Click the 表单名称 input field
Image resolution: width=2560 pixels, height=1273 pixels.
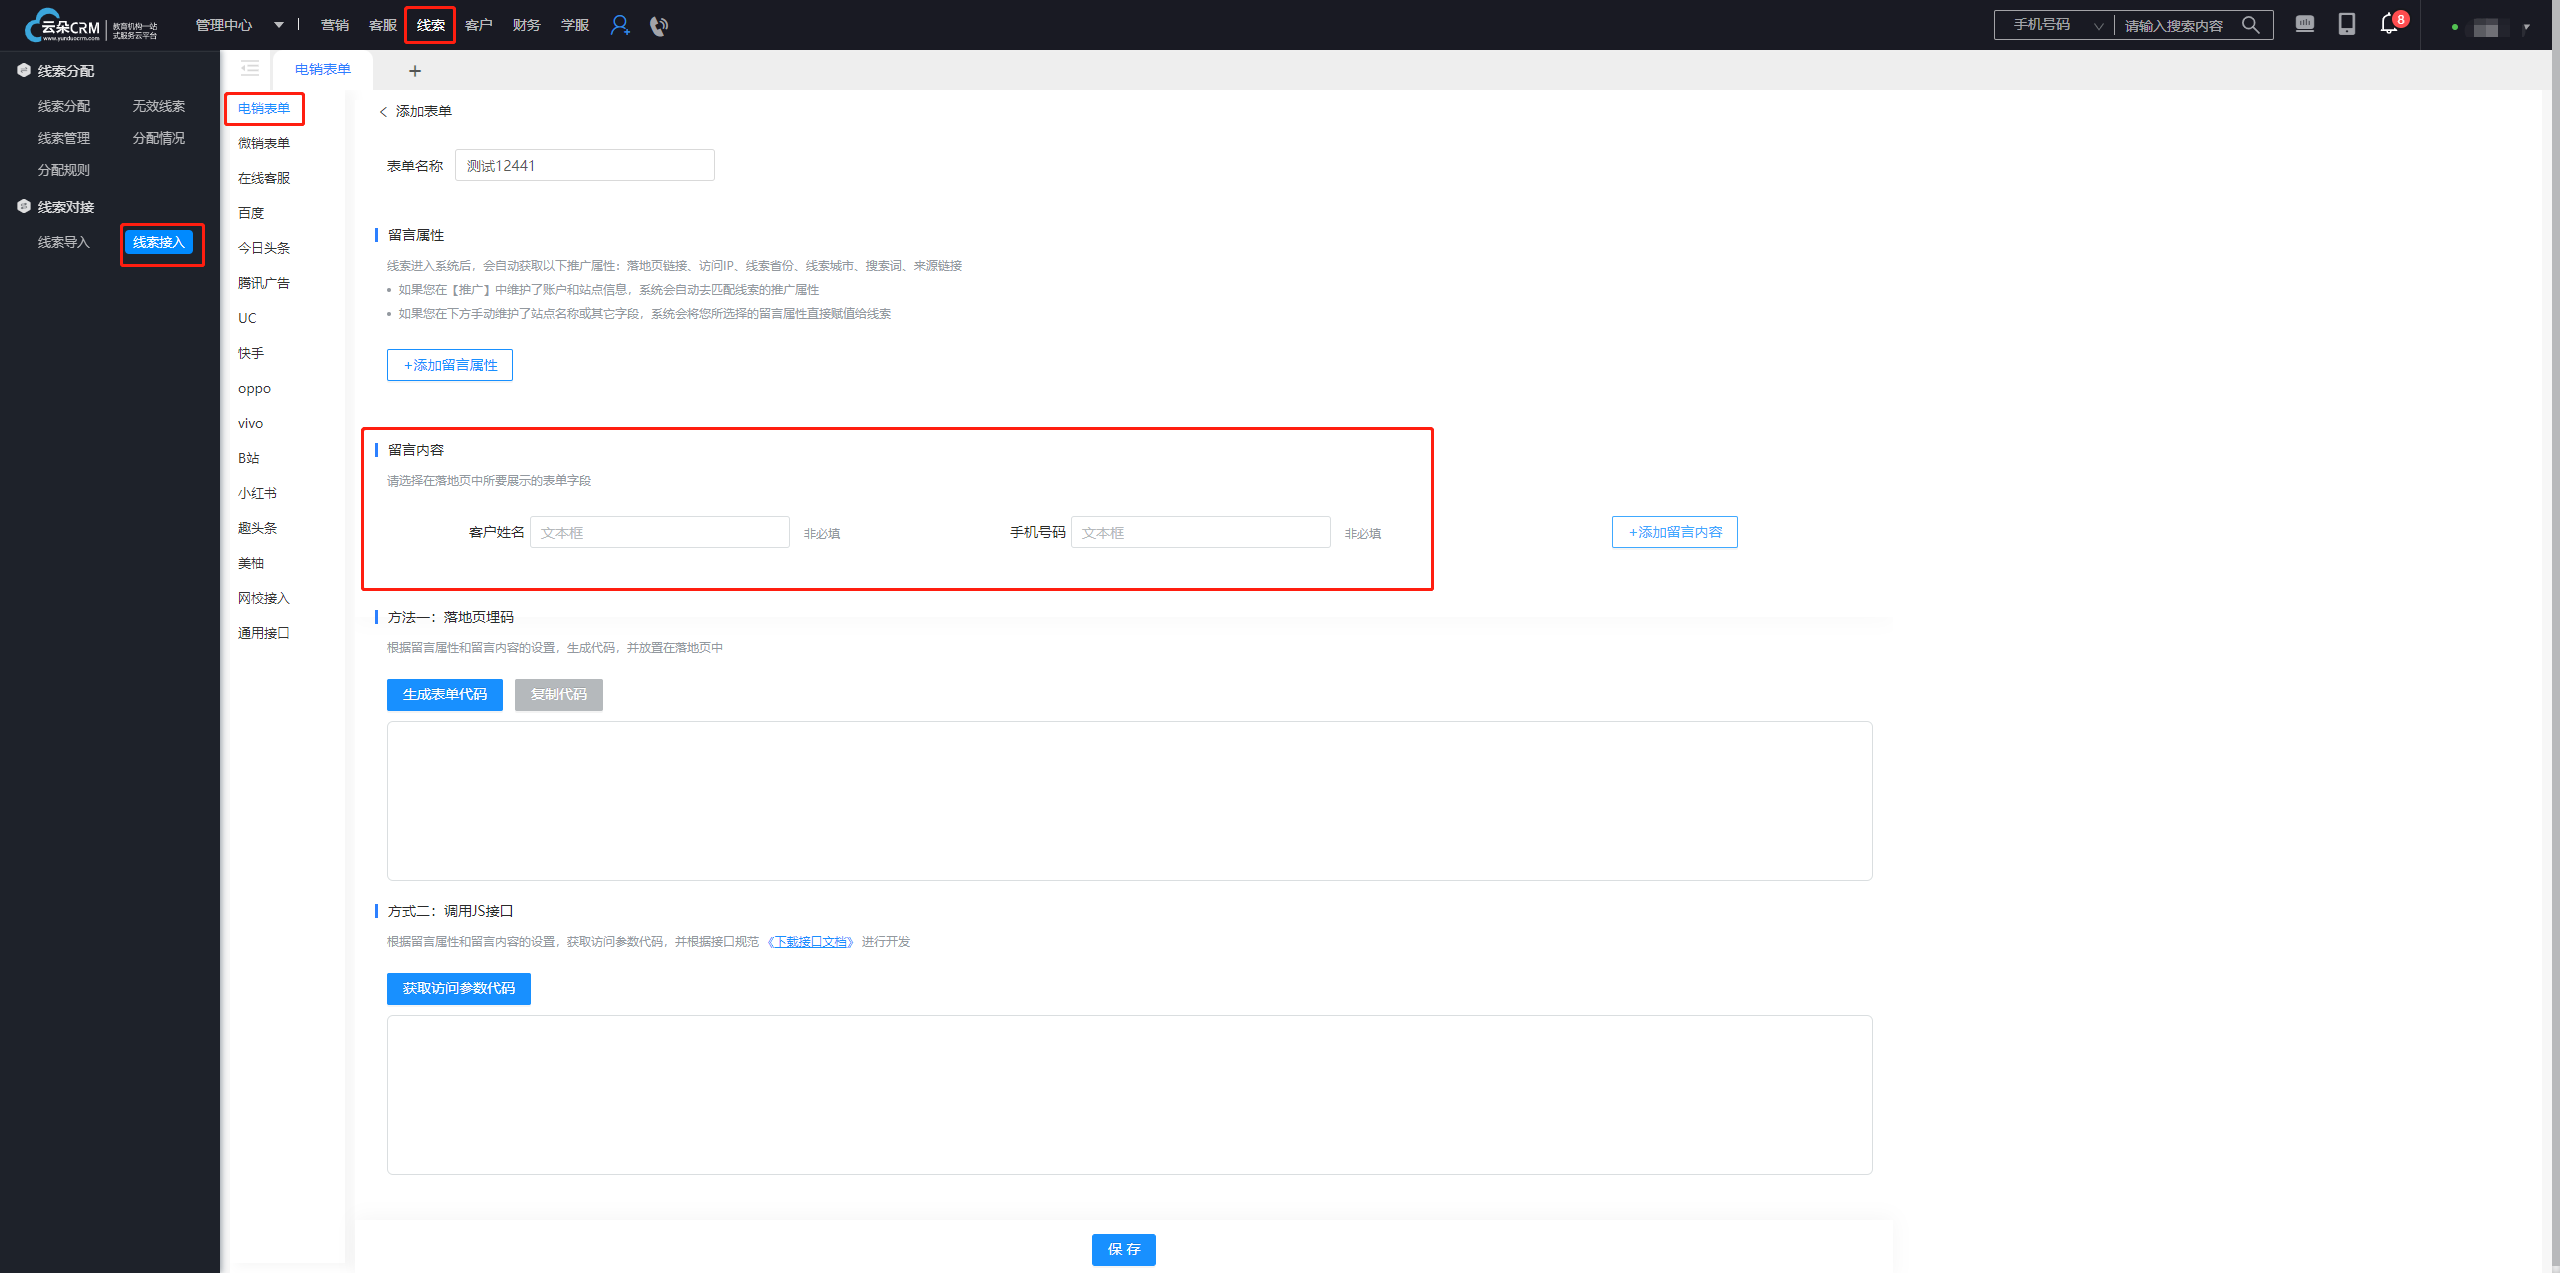(584, 166)
